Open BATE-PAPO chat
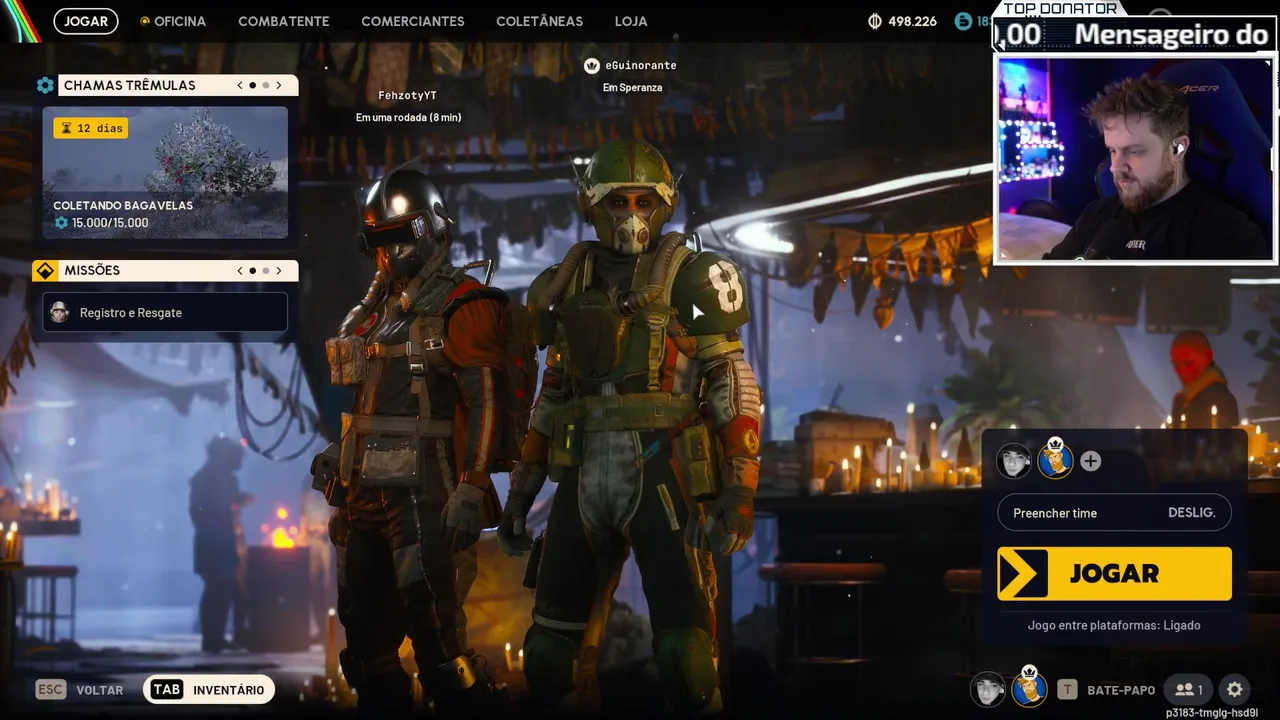The image size is (1280, 720). pyautogui.click(x=1106, y=689)
